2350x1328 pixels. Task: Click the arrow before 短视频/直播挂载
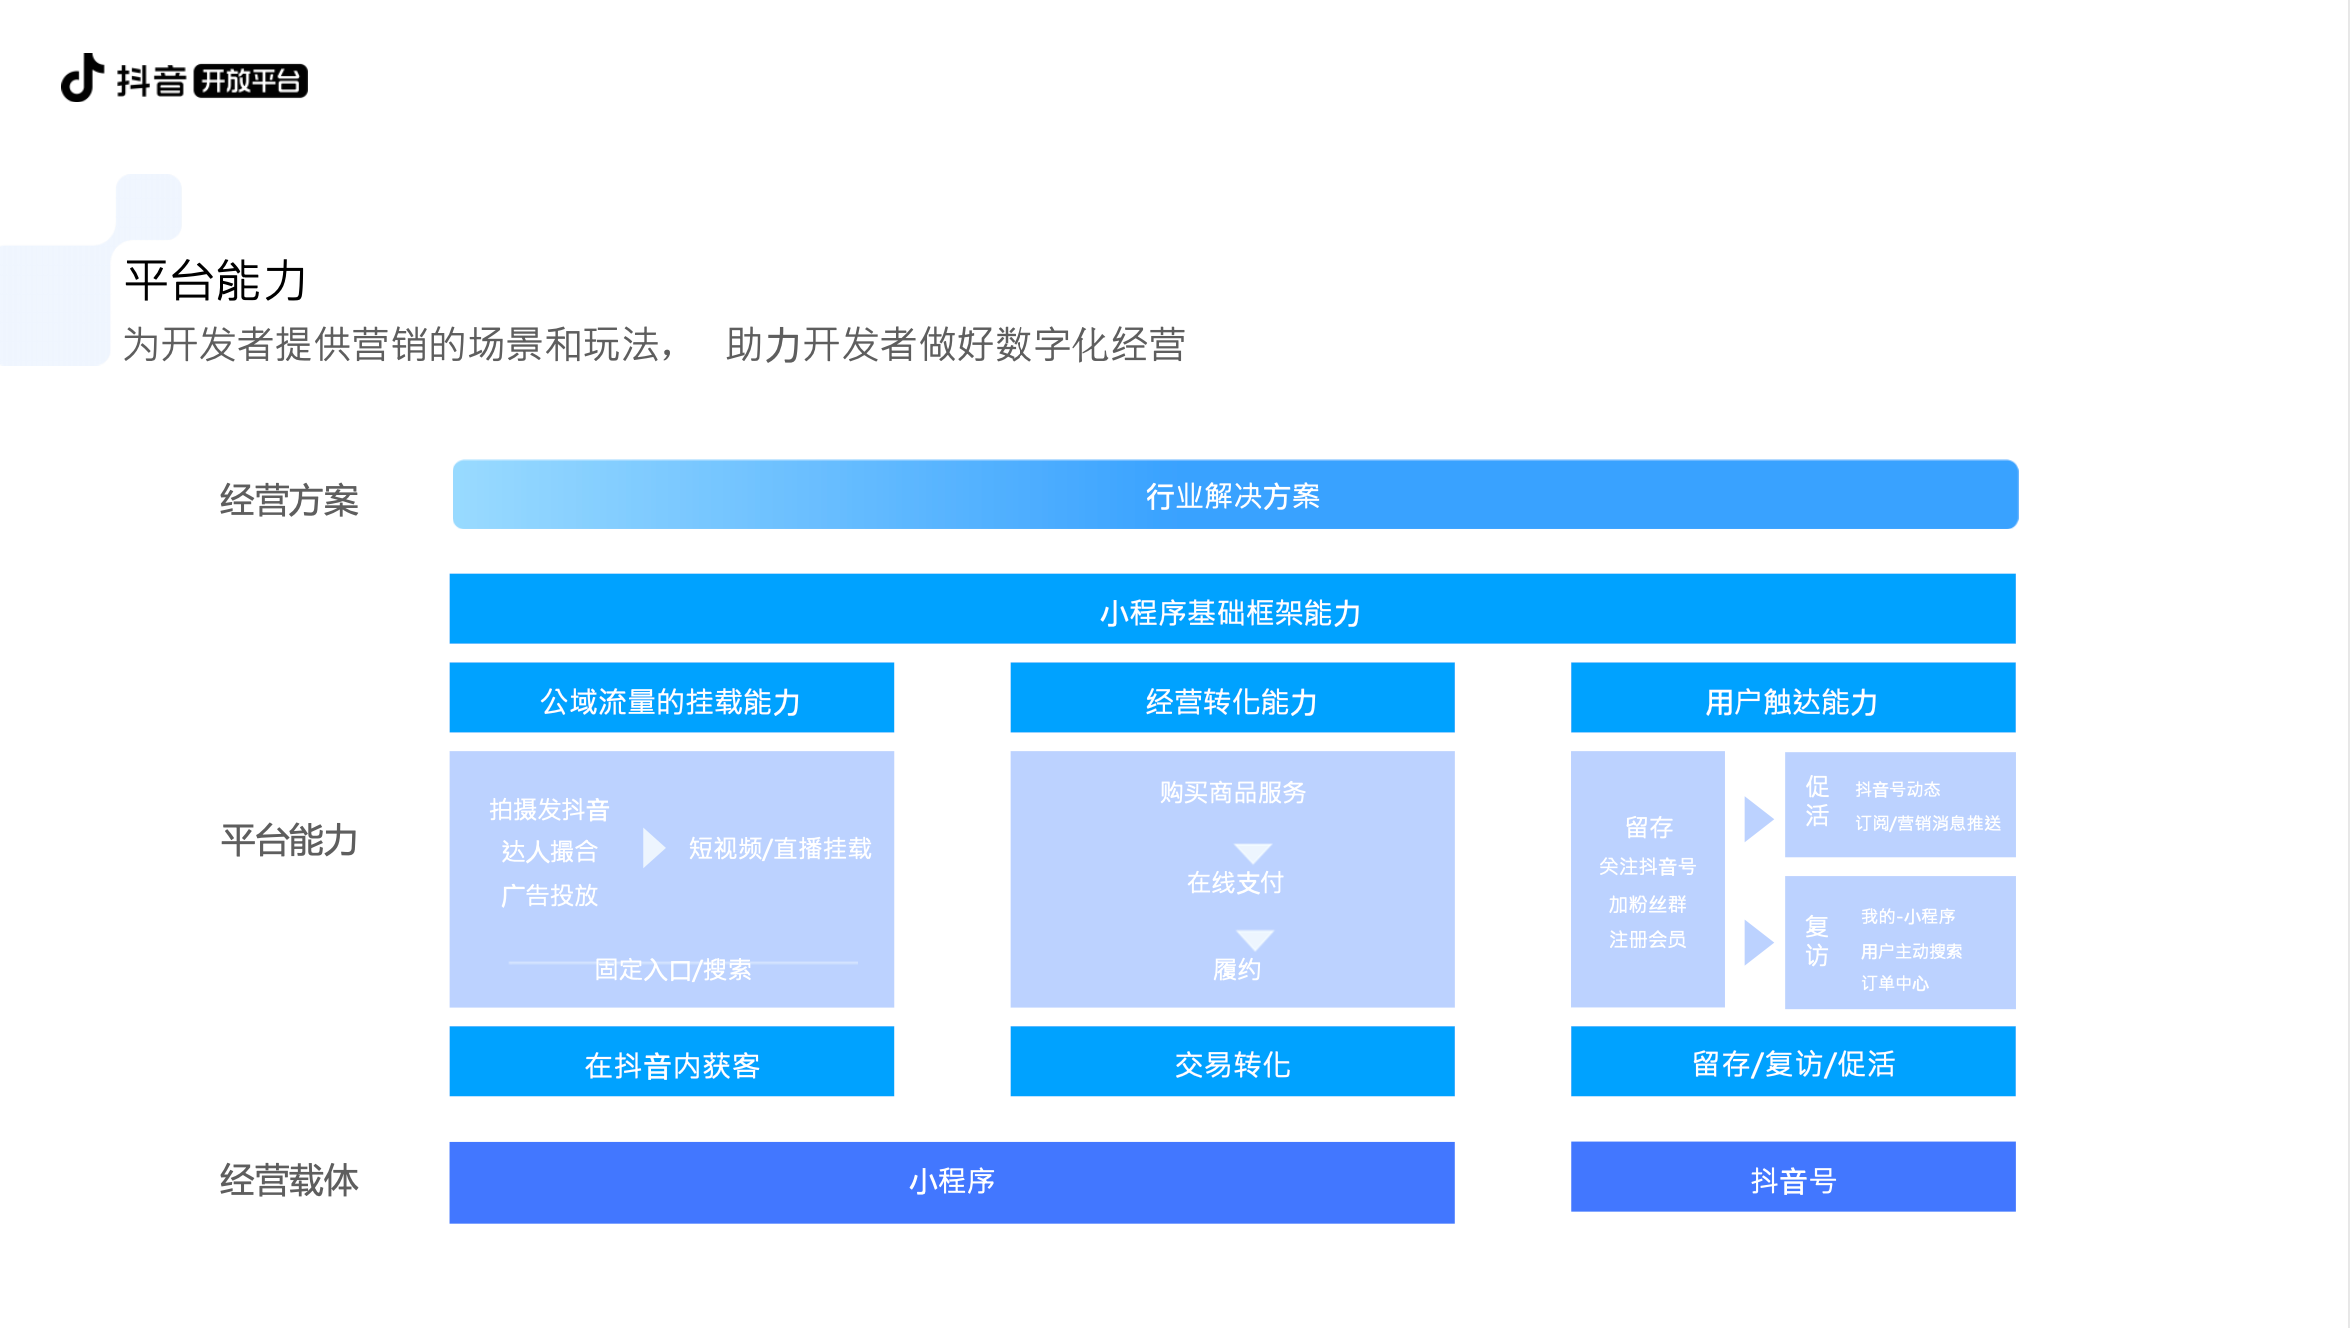point(653,848)
